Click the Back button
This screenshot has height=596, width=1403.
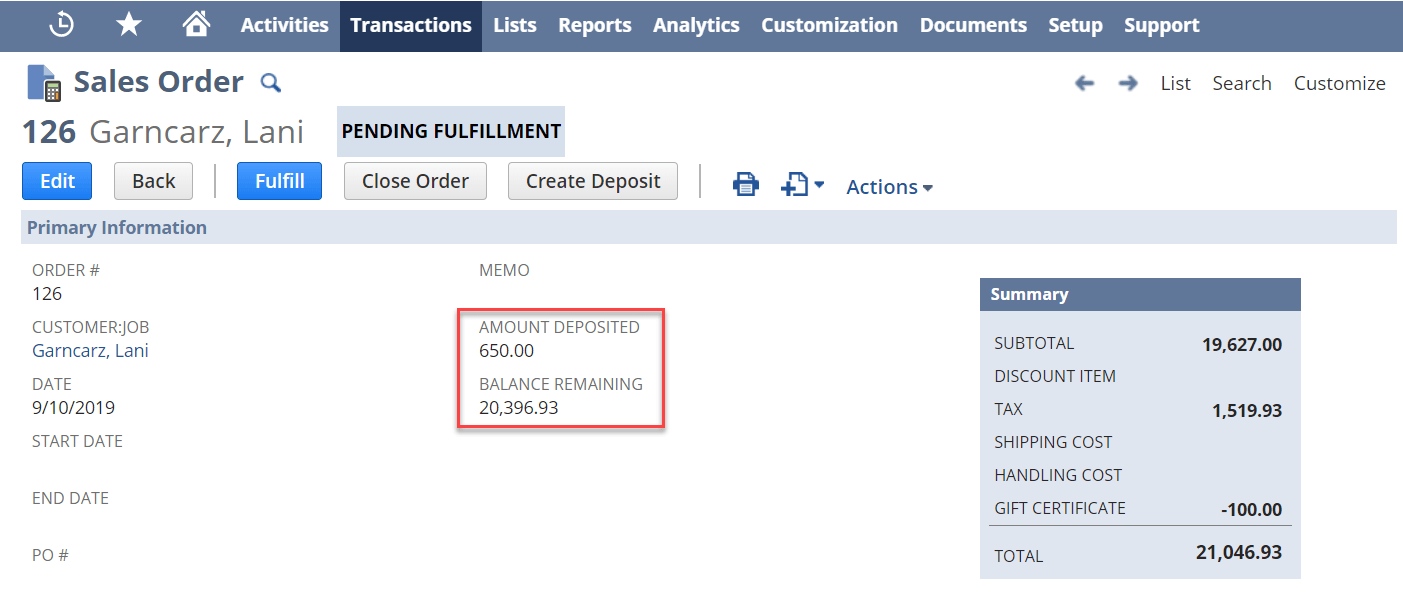pyautogui.click(x=153, y=181)
